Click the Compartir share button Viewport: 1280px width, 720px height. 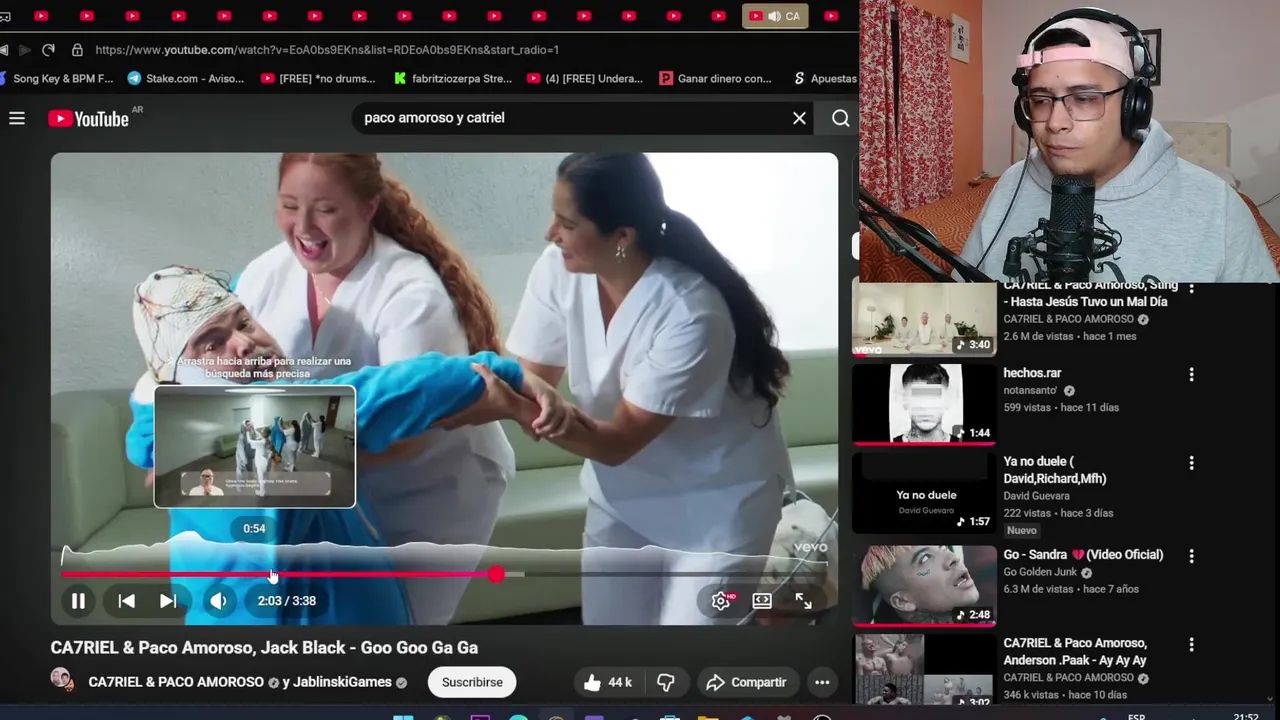747,682
